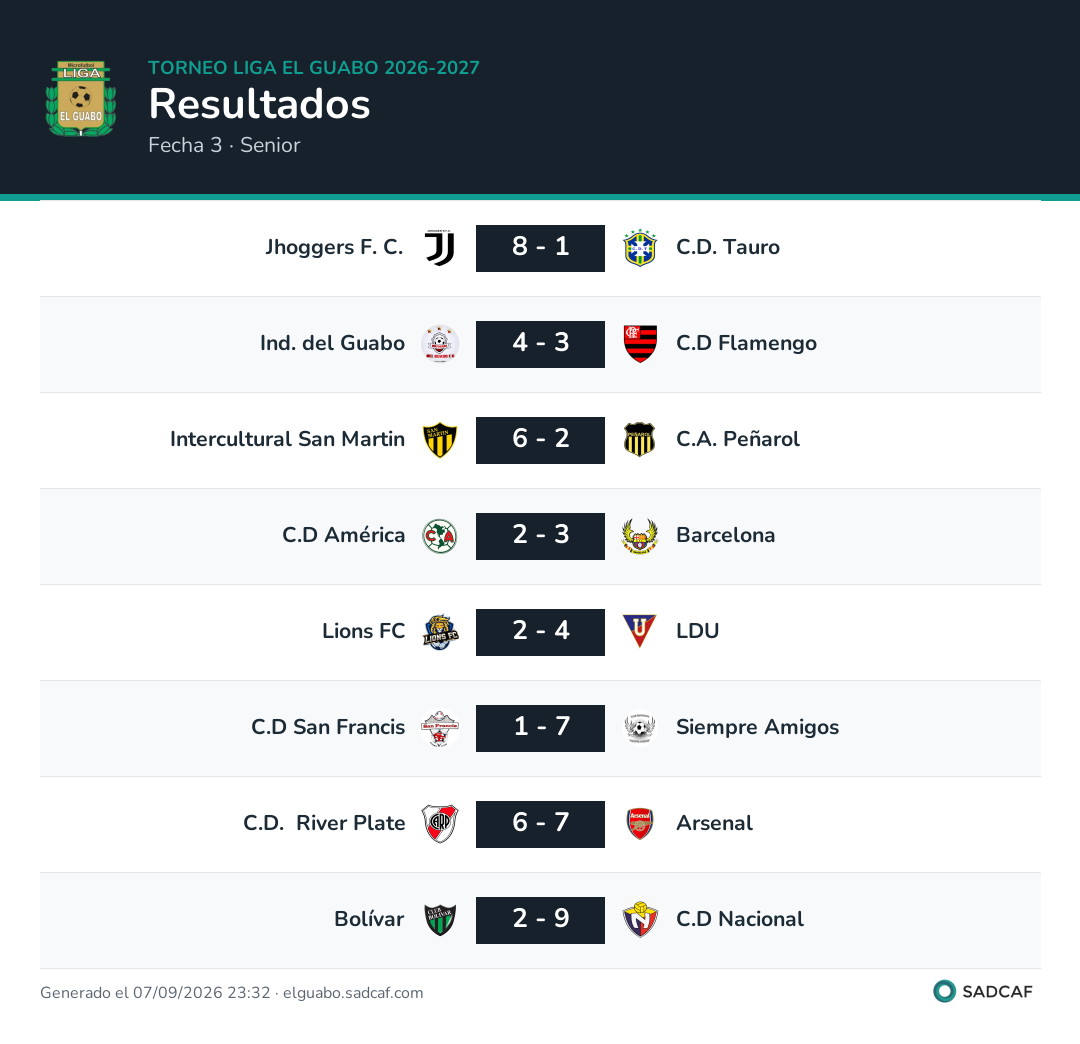The height and width of the screenshot is (1044, 1080).
Task: Click the C.D. Tauro team crest
Action: pyautogui.click(x=640, y=248)
